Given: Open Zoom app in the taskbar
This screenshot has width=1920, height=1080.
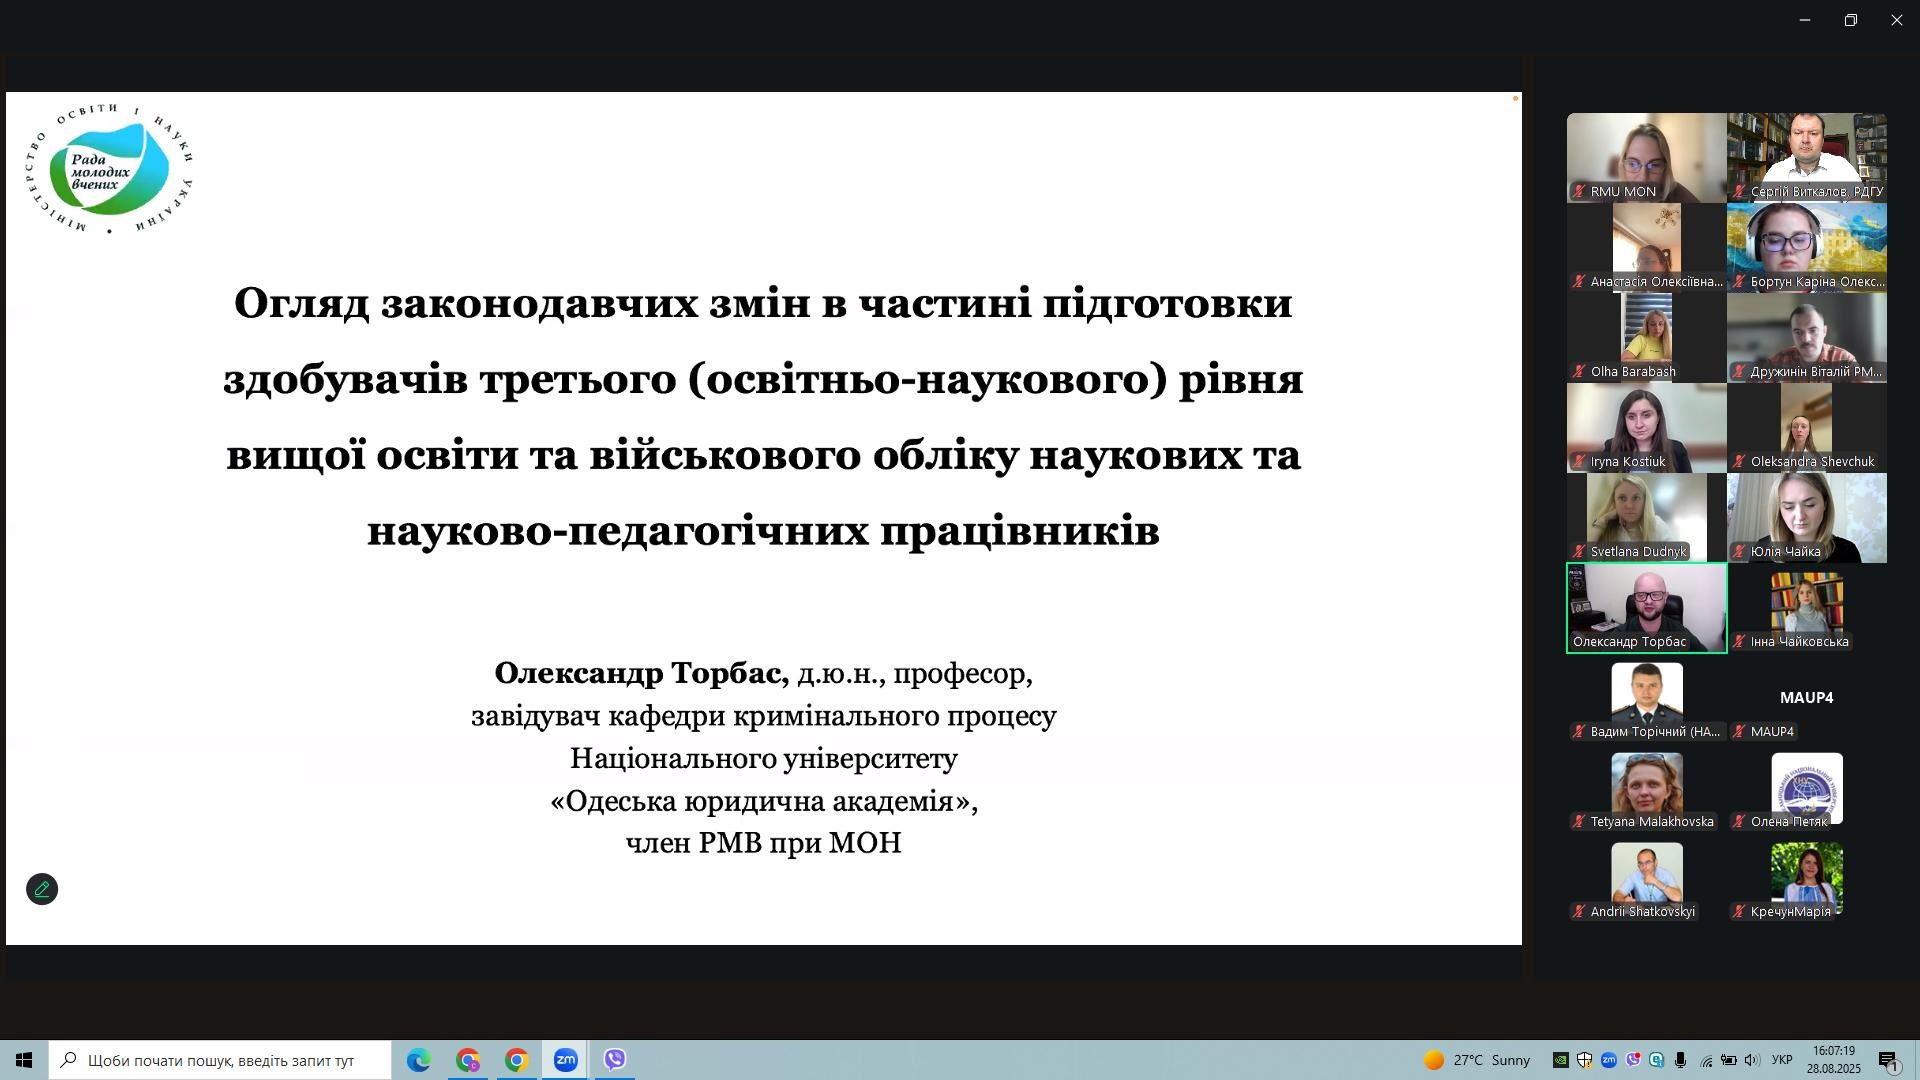Looking at the screenshot, I should point(565,1060).
